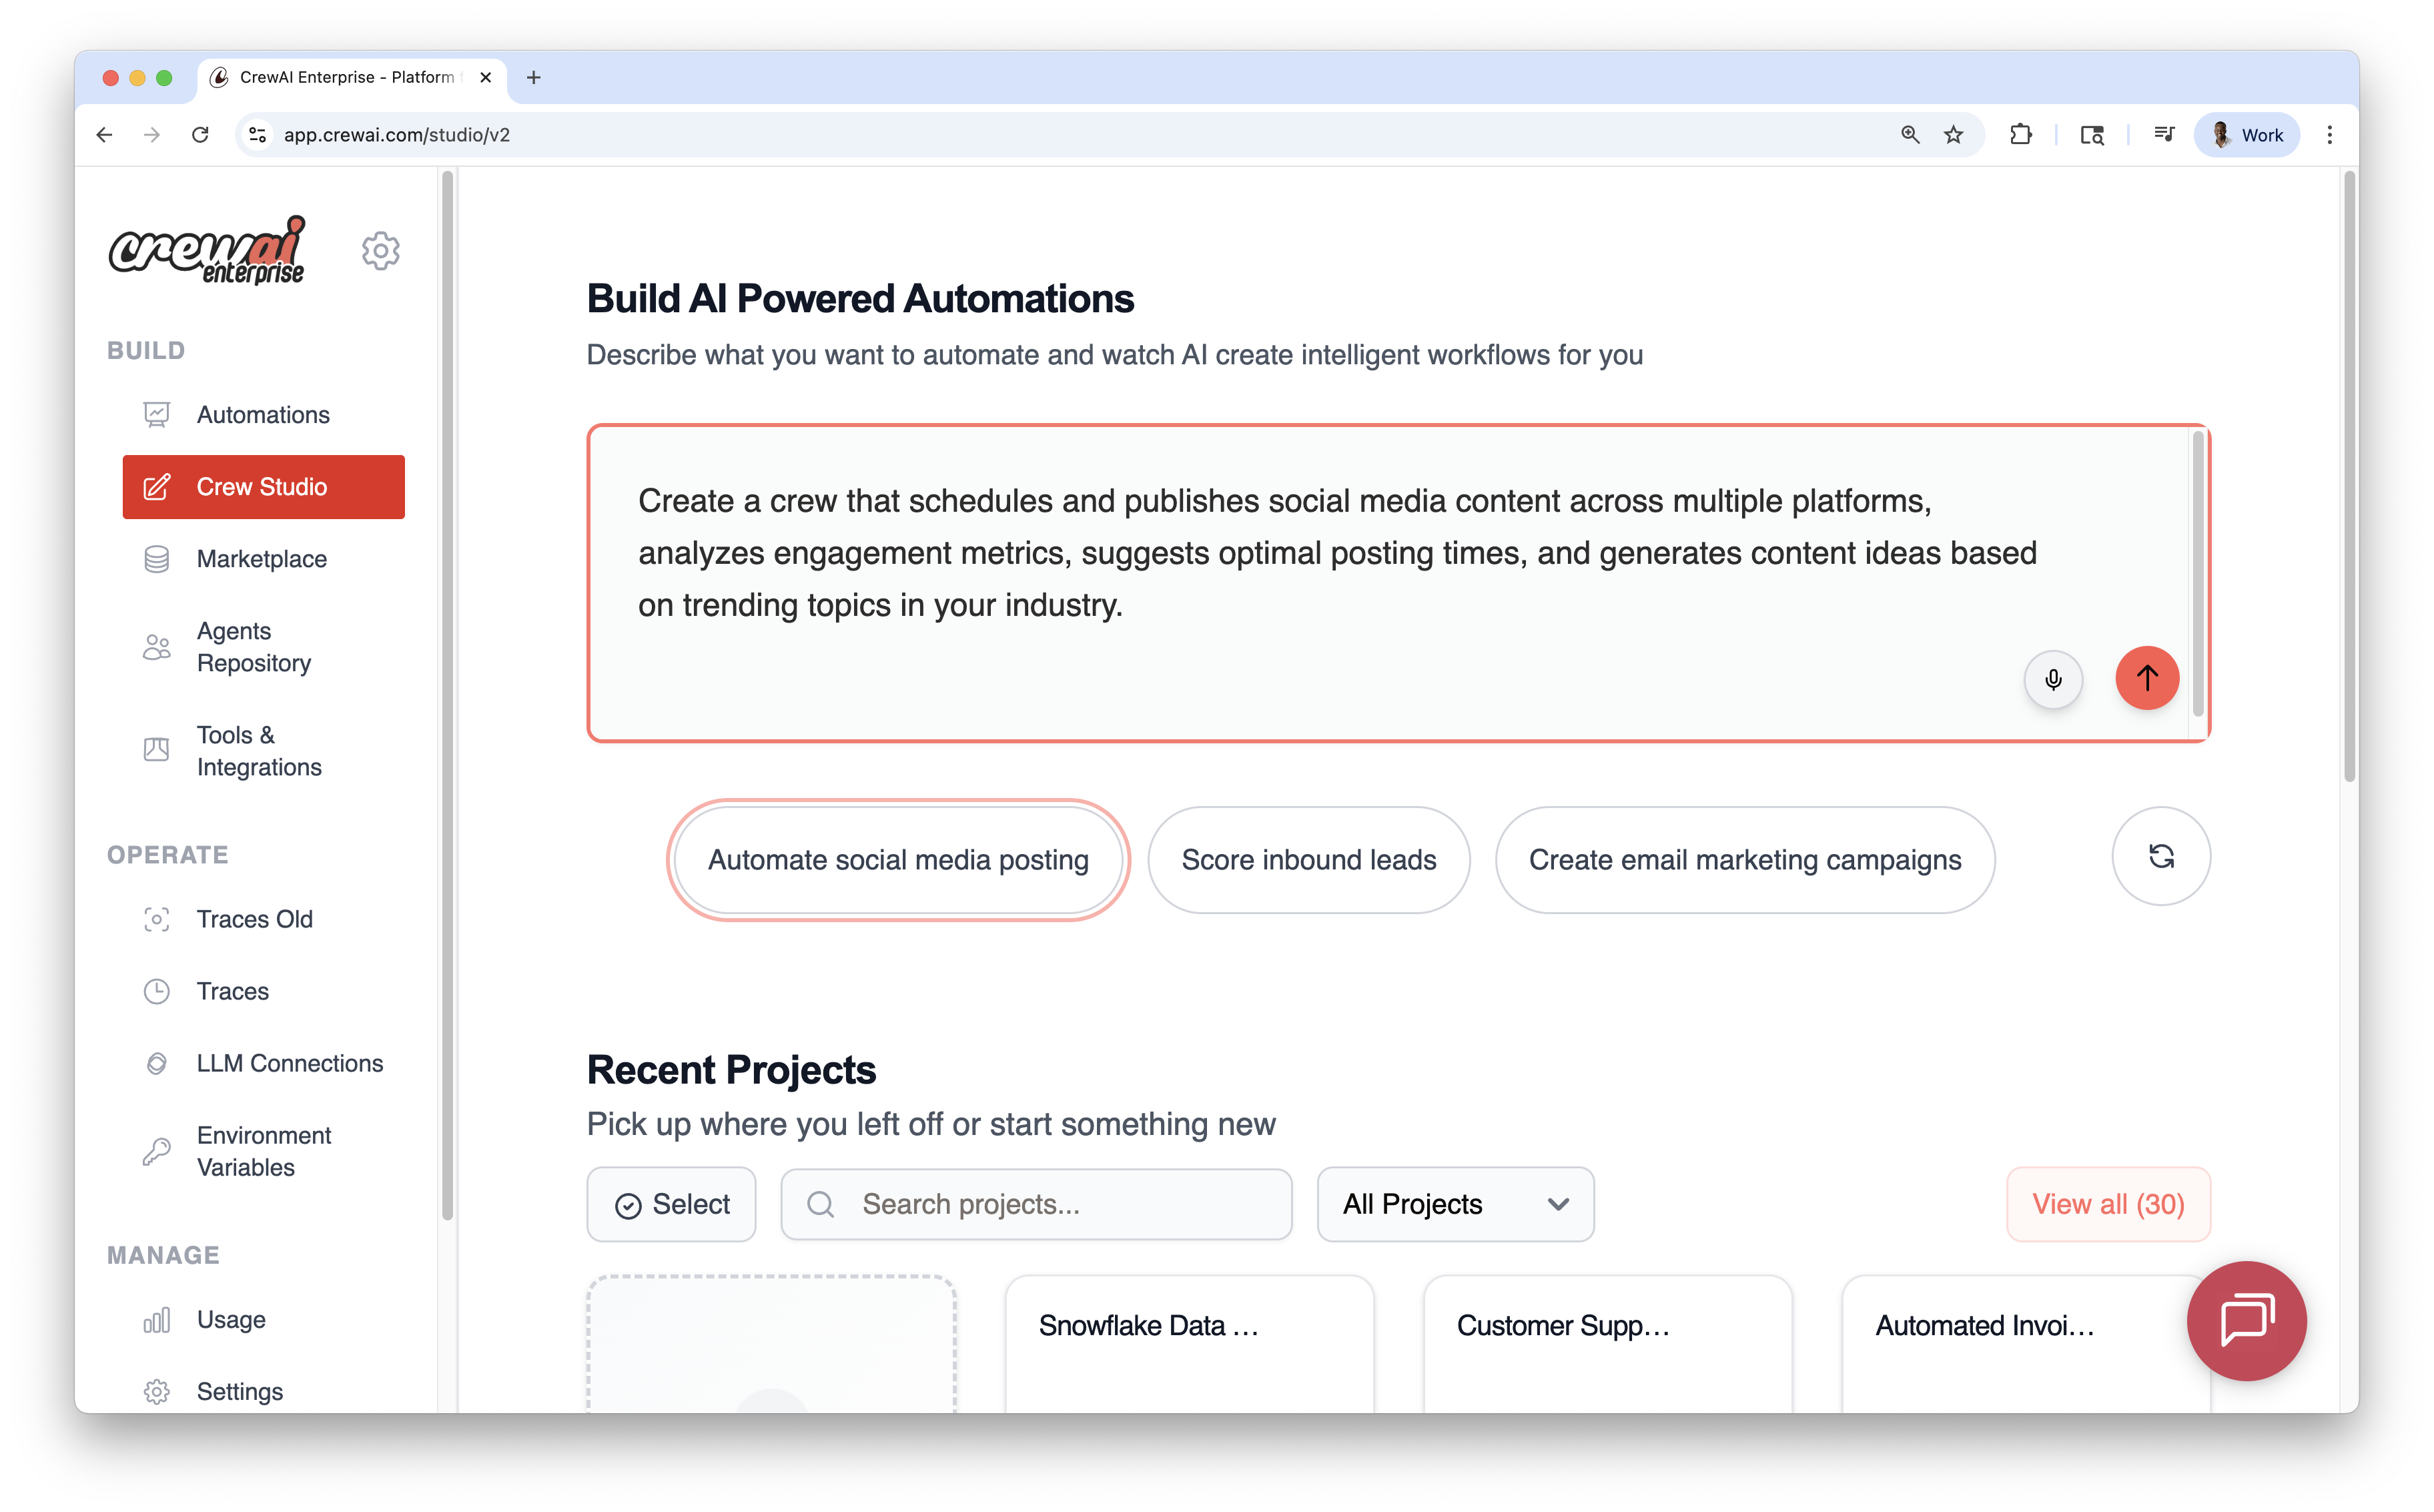The height and width of the screenshot is (1512, 2434).
Task: Open the Automations section in the sidebar
Action: 263,414
